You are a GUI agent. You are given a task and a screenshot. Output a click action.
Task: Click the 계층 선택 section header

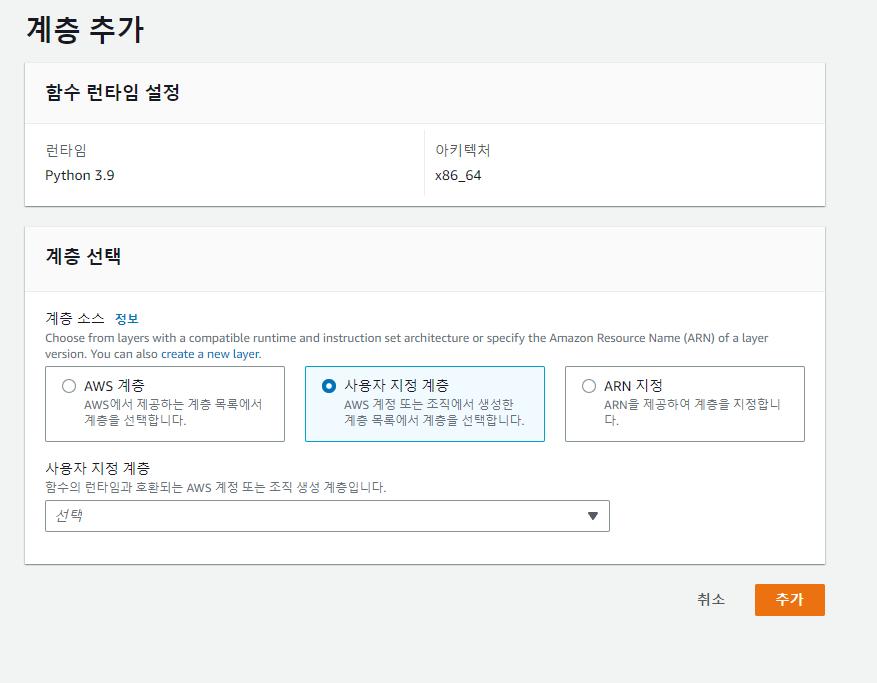point(83,256)
